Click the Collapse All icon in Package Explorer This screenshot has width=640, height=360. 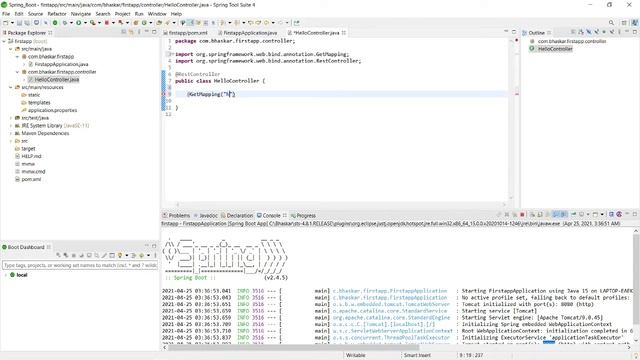coord(124,32)
